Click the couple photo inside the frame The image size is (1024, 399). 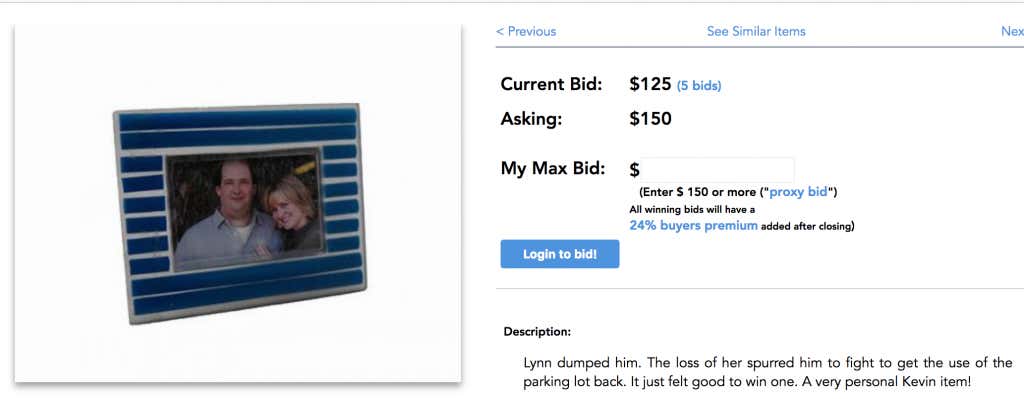245,210
